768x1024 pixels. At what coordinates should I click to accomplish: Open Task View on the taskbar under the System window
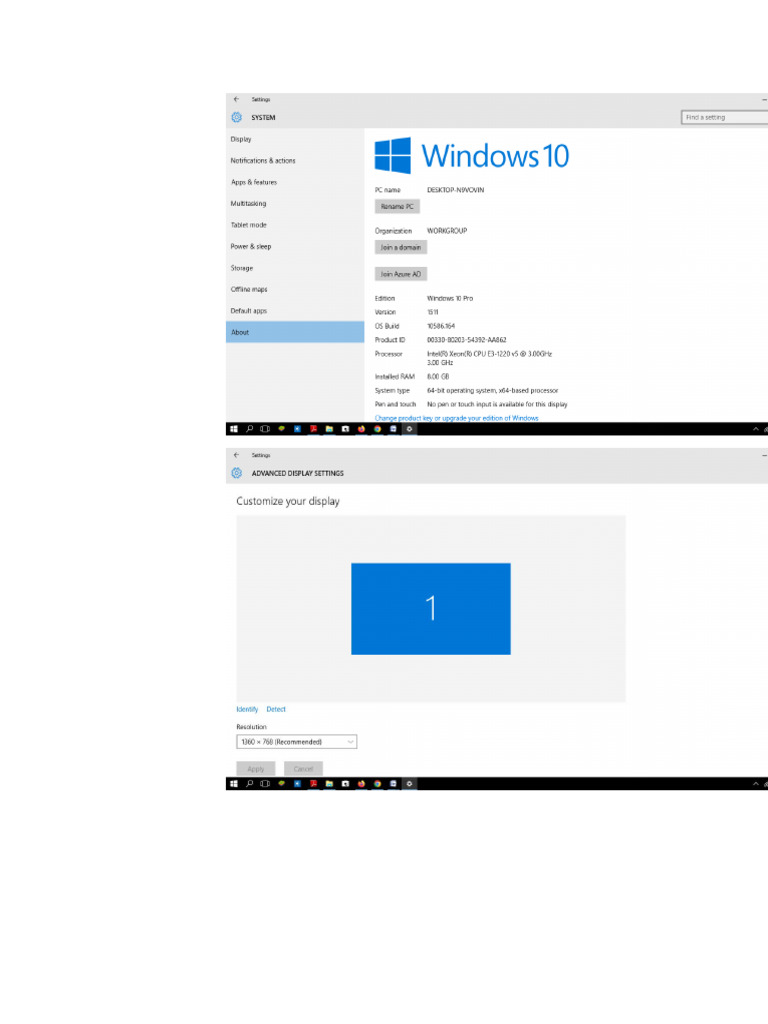coord(265,429)
